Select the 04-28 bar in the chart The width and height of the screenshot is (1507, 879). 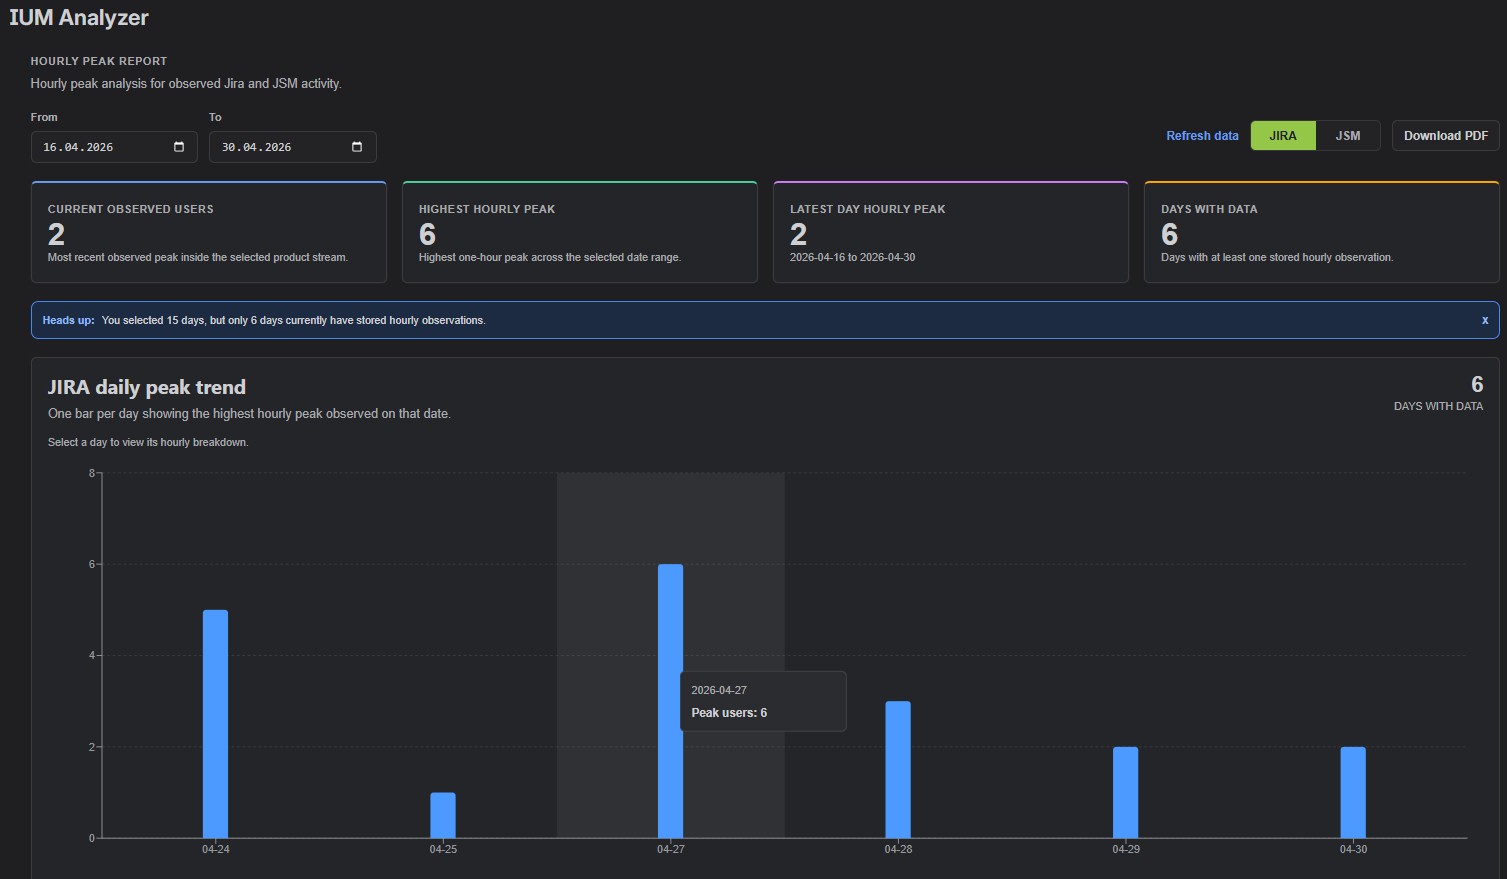898,770
